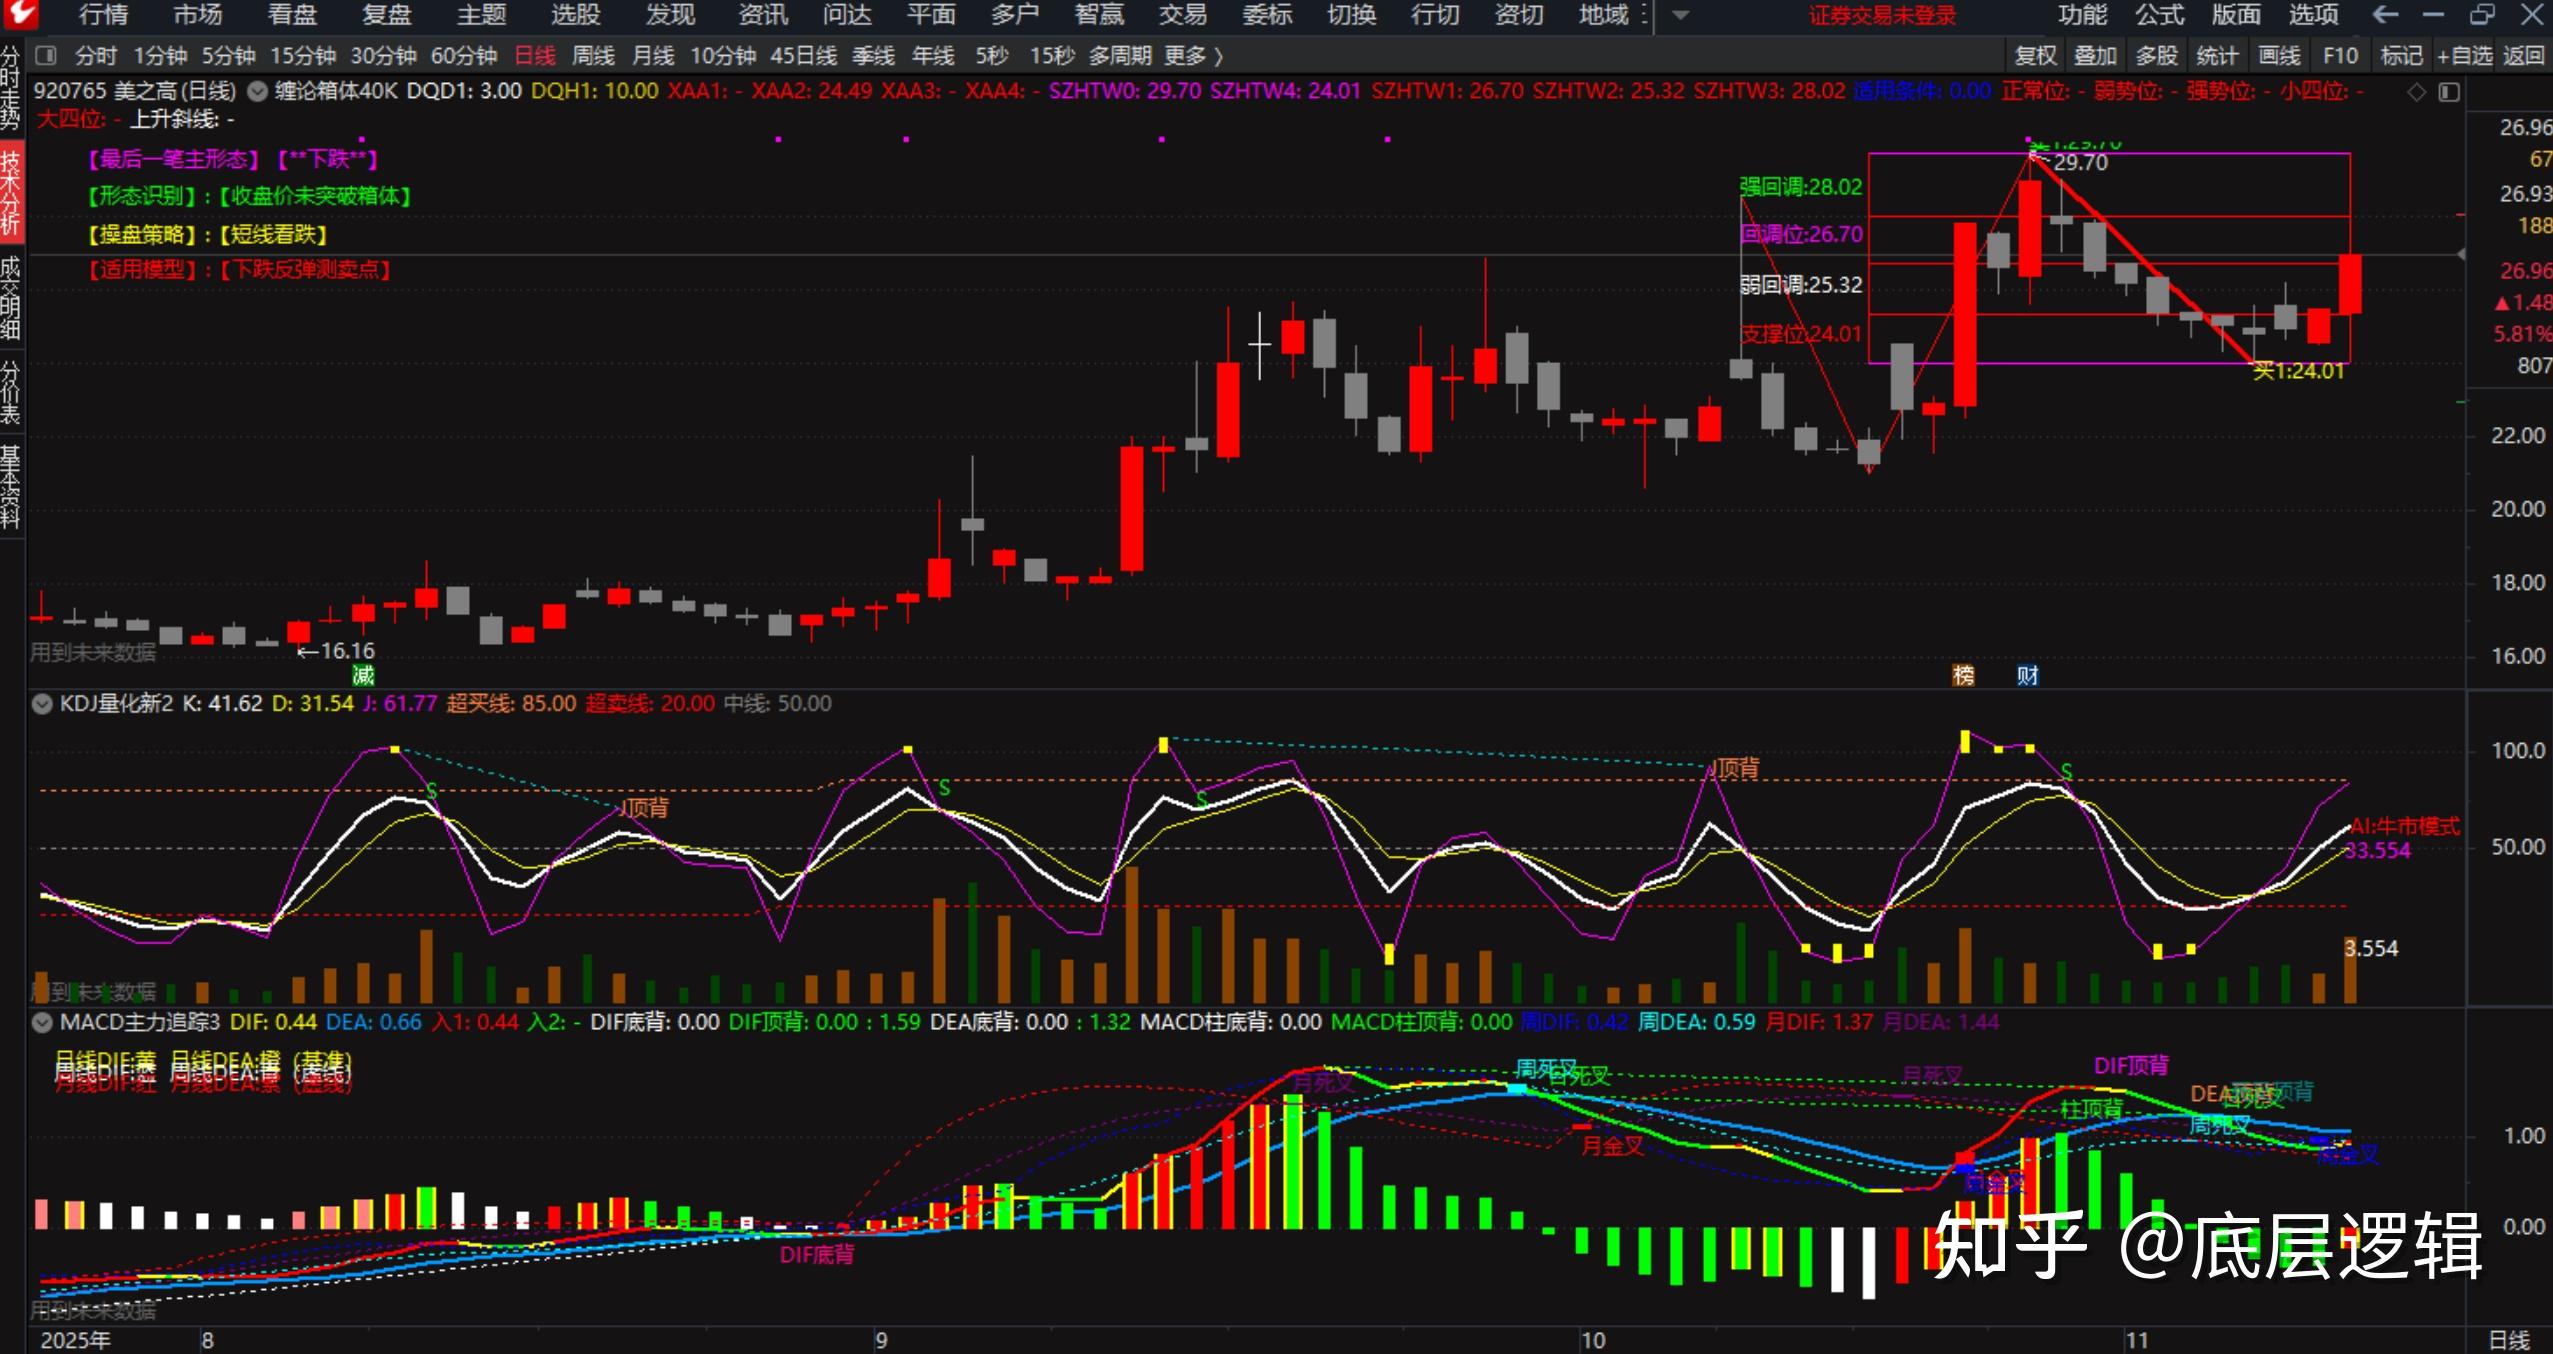The height and width of the screenshot is (1354, 2553).
Task: Open the MACD主力追踪3 indicator dropdown
Action: [42, 1022]
